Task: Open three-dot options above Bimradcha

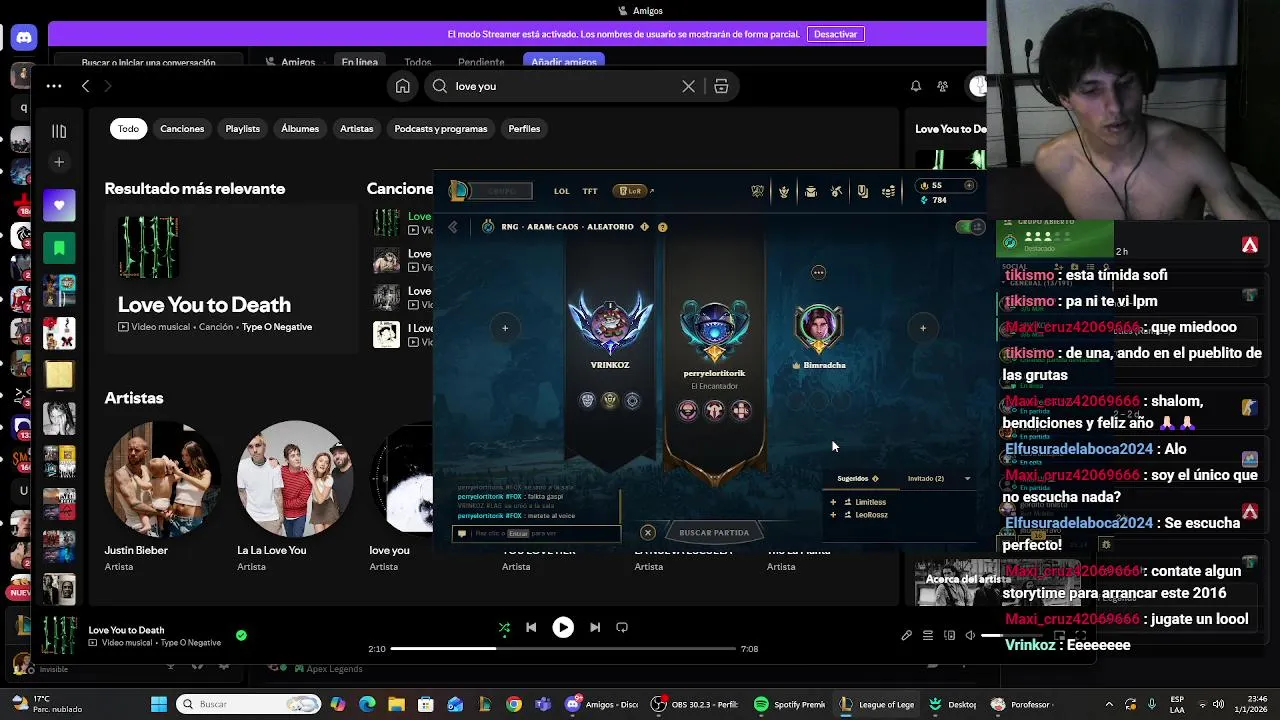Action: tap(818, 272)
